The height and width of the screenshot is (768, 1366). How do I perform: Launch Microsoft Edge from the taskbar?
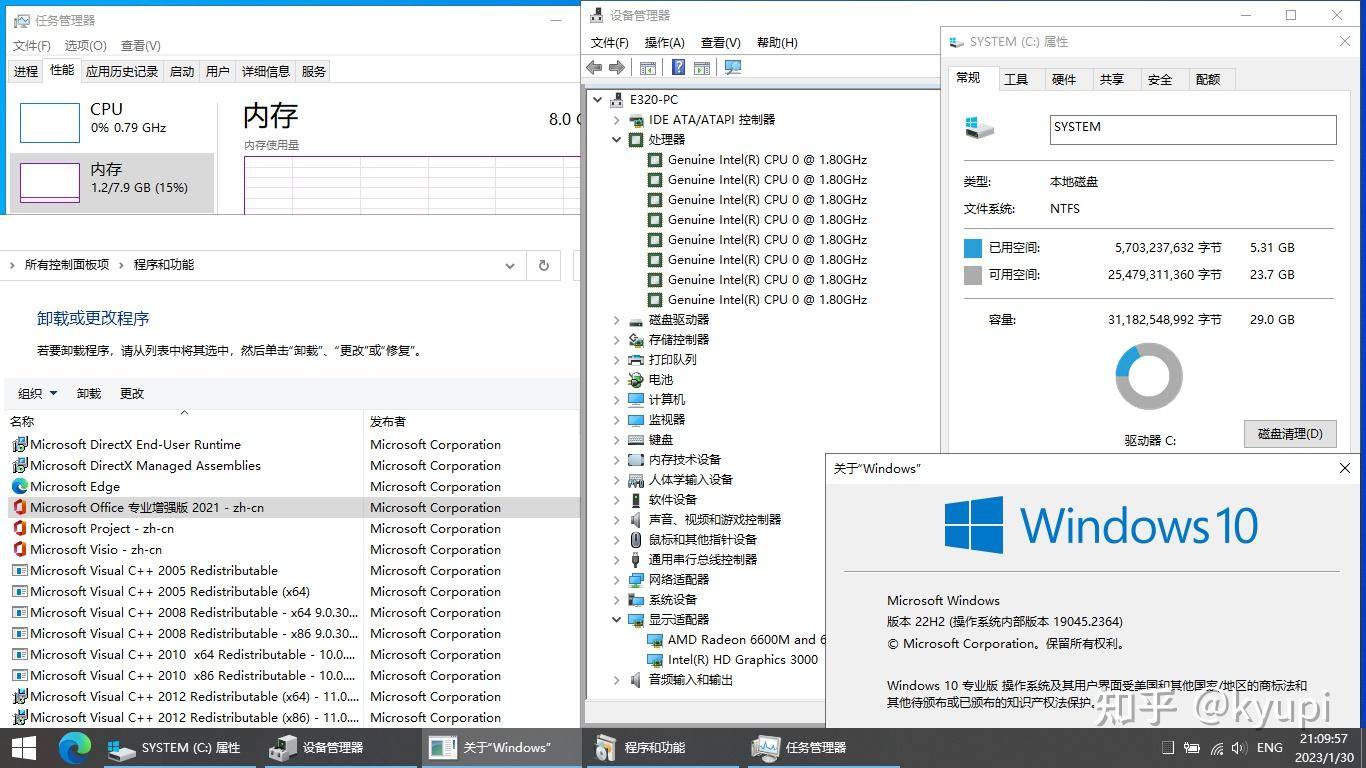[x=75, y=747]
